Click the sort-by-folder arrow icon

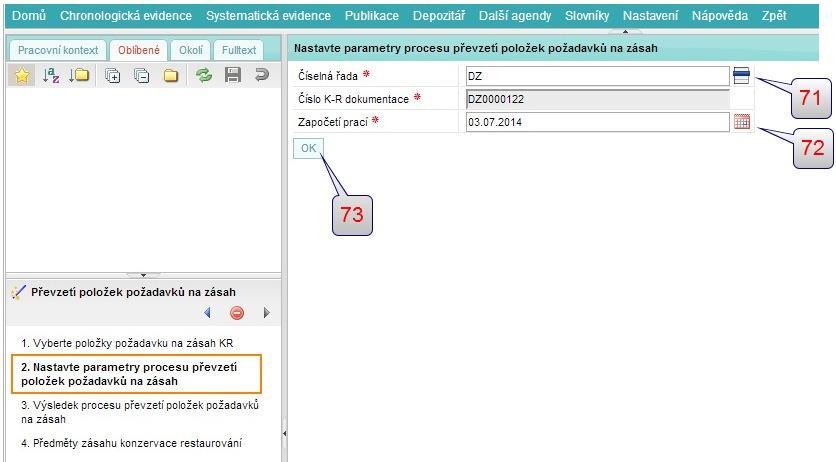pyautogui.click(x=79, y=76)
